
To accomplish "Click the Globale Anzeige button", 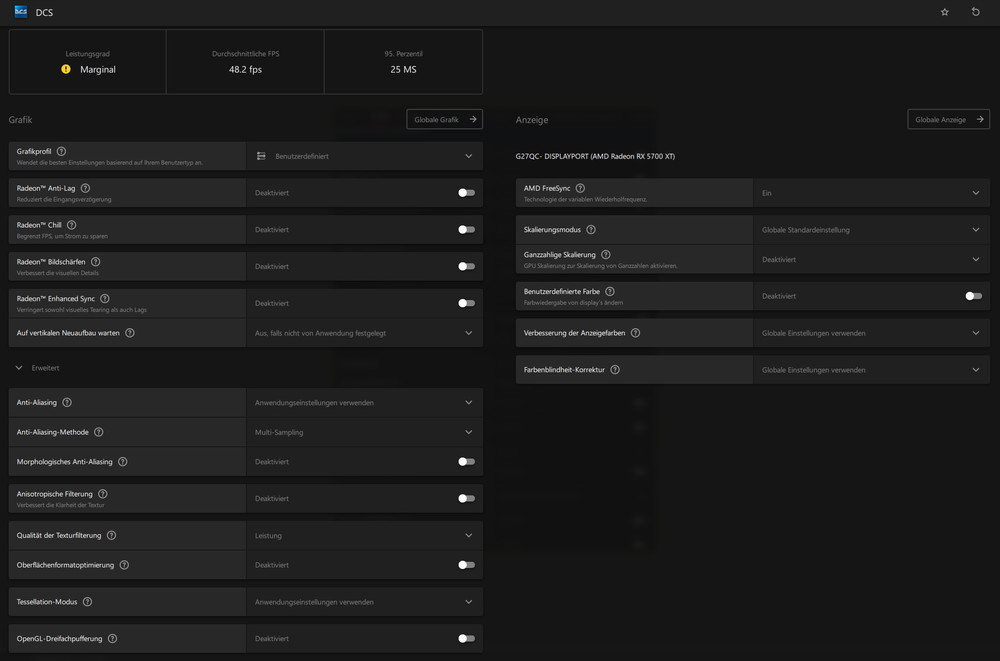I will [x=948, y=118].
